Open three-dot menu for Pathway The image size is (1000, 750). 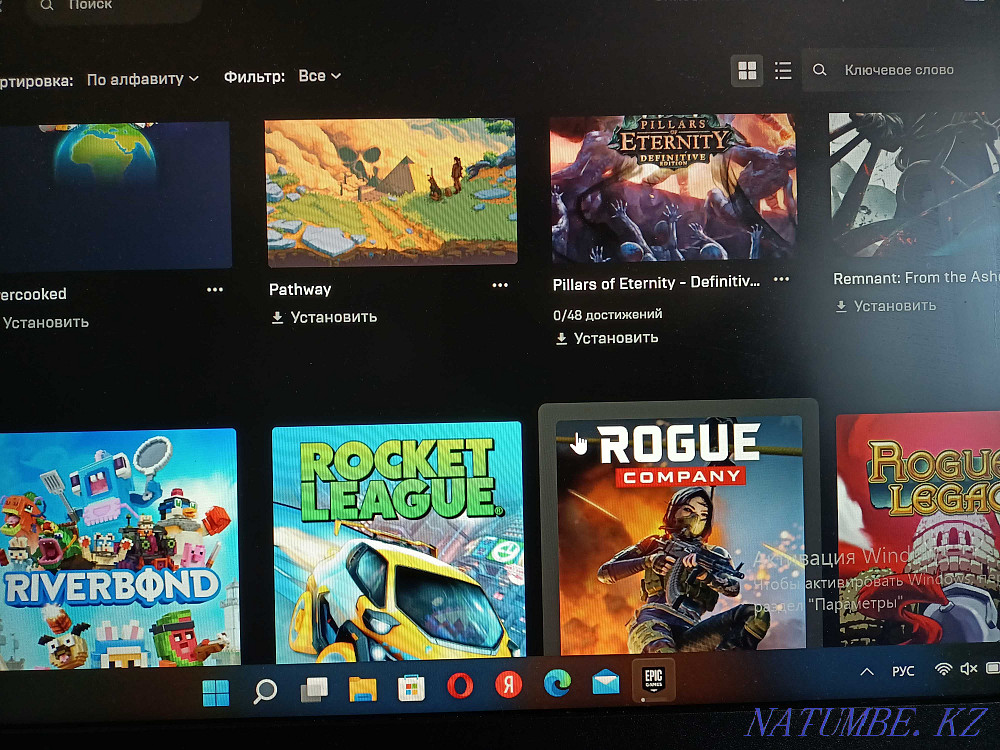[500, 286]
